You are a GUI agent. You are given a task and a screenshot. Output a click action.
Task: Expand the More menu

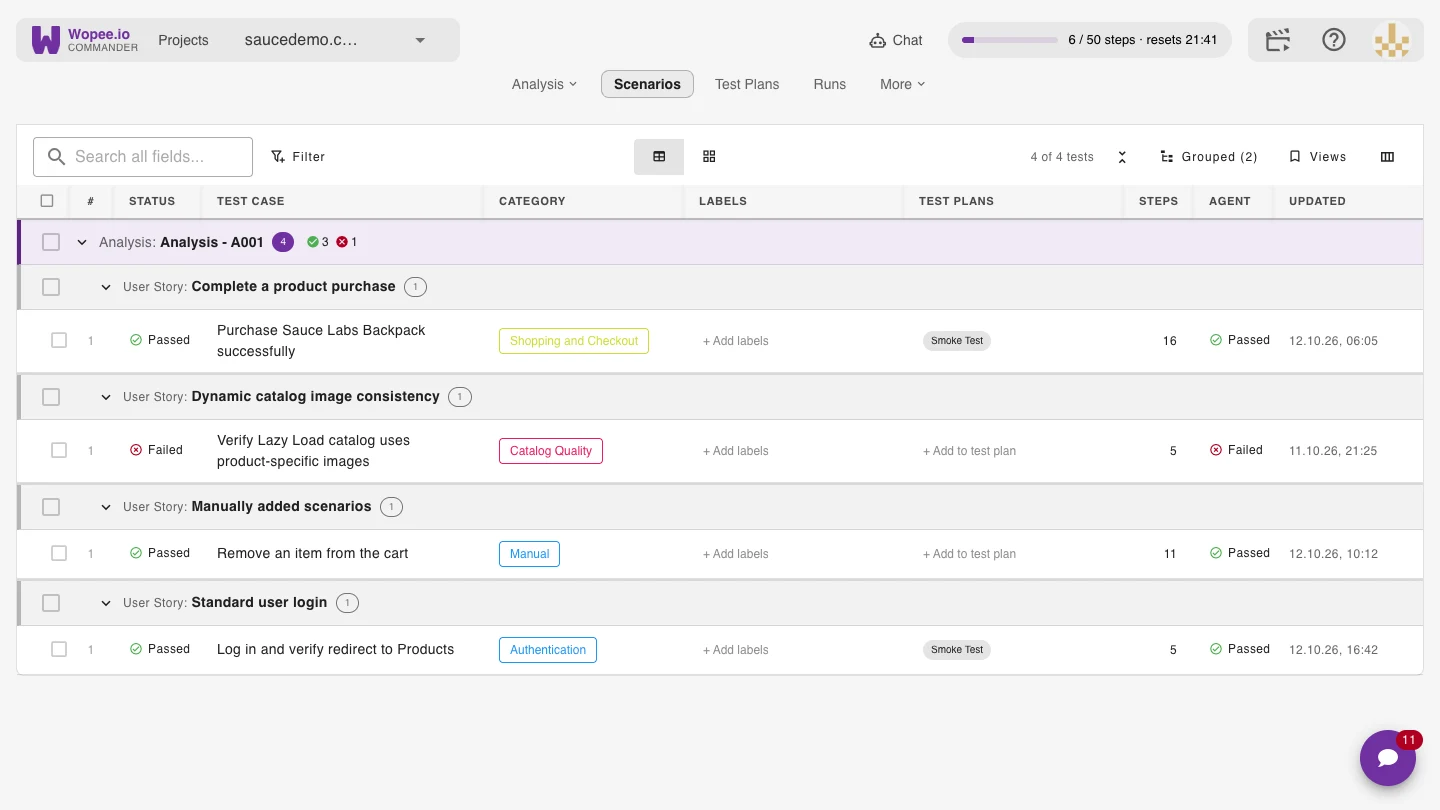[x=903, y=84]
